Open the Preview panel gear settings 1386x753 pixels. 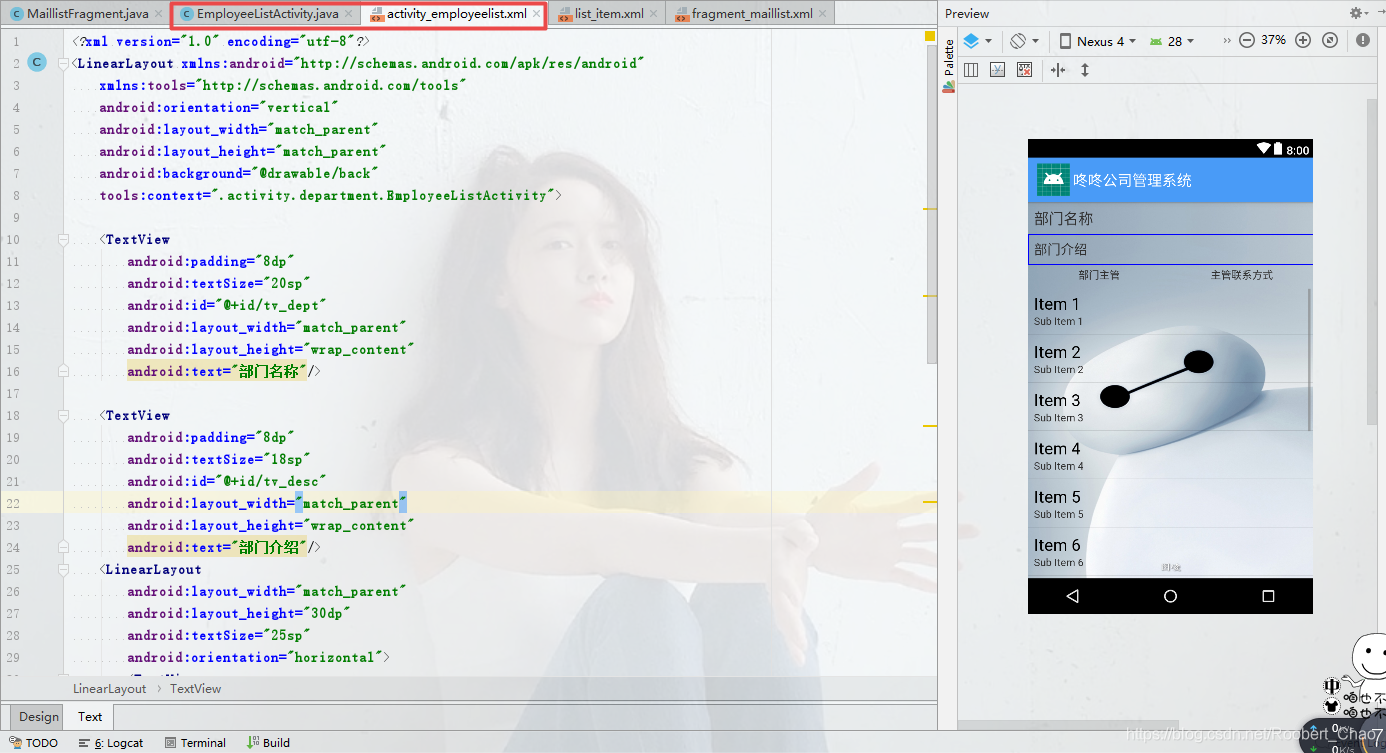click(1357, 13)
